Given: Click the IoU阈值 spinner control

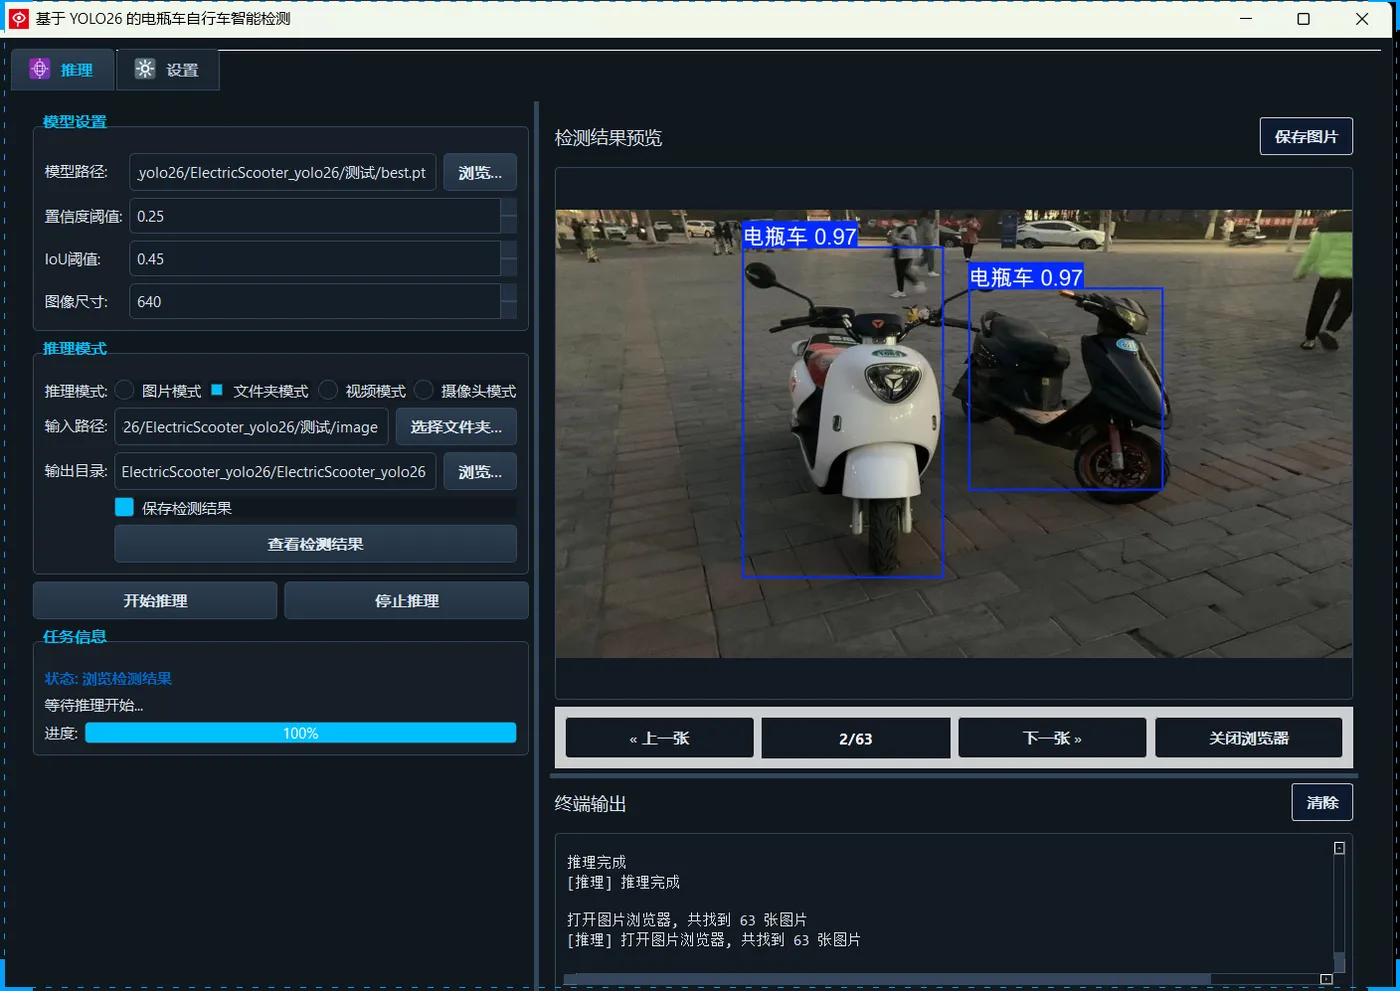Looking at the screenshot, I should click(x=509, y=259).
